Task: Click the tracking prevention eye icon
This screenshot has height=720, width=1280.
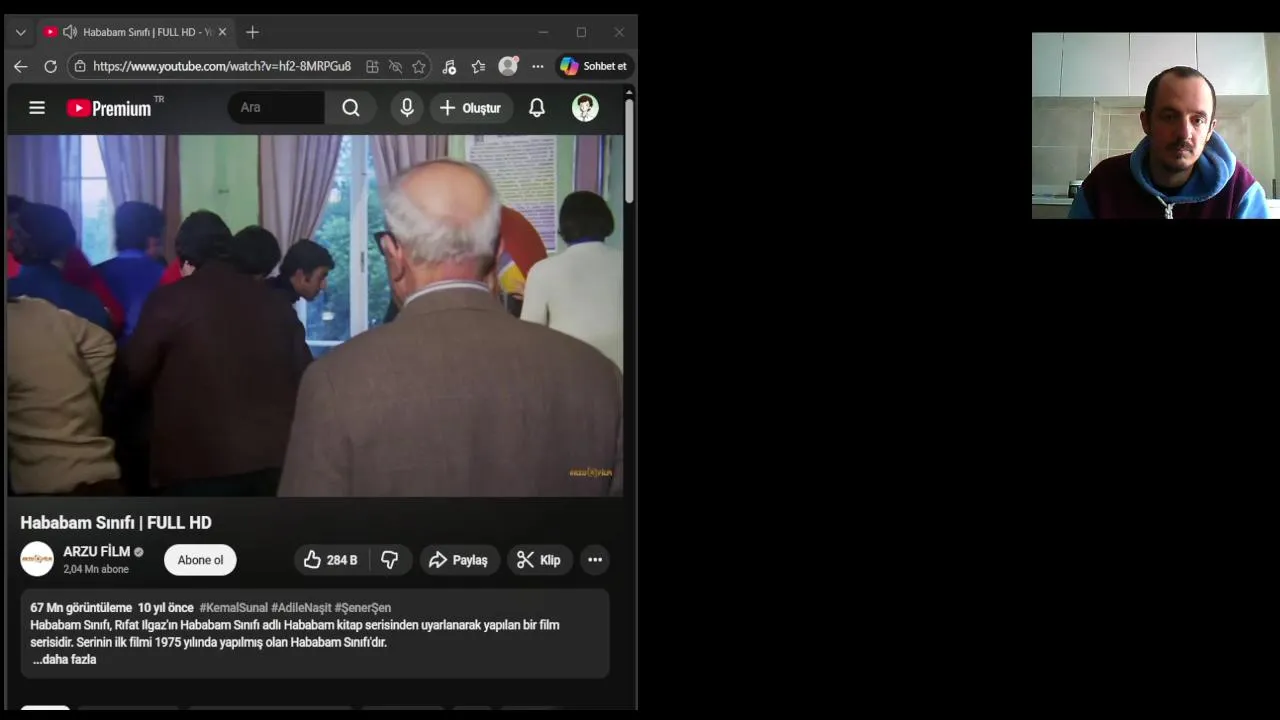Action: 395,66
